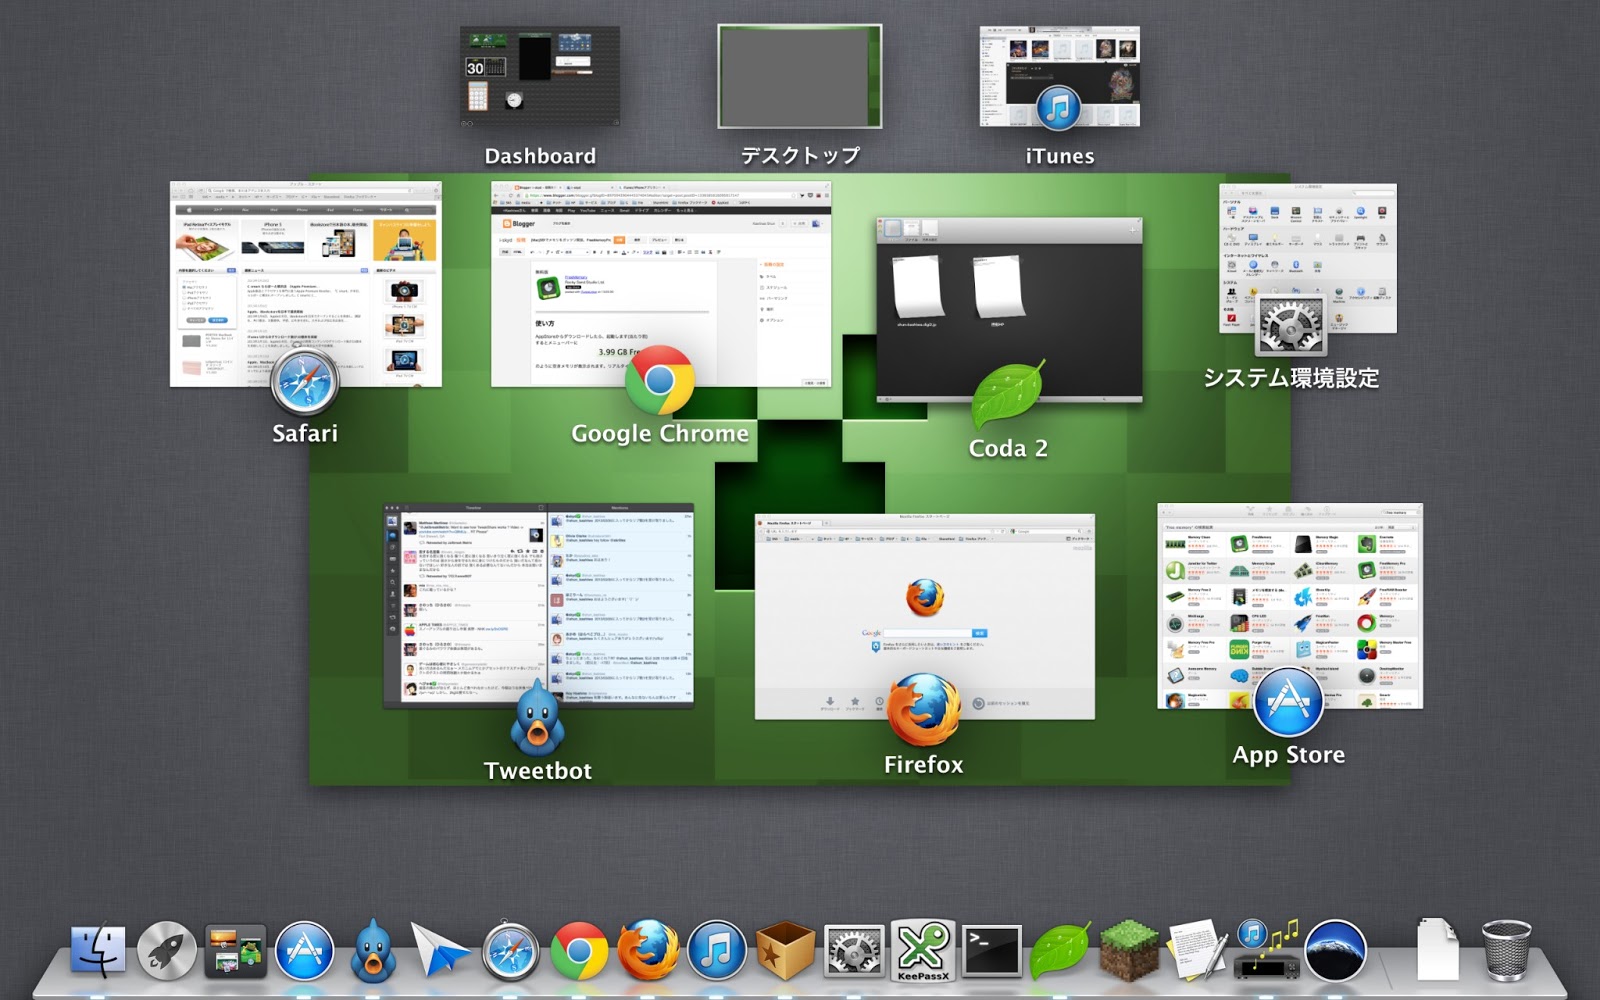Click the "Coda 2" window label
Image resolution: width=1600 pixels, height=1000 pixels.
pyautogui.click(x=1008, y=448)
